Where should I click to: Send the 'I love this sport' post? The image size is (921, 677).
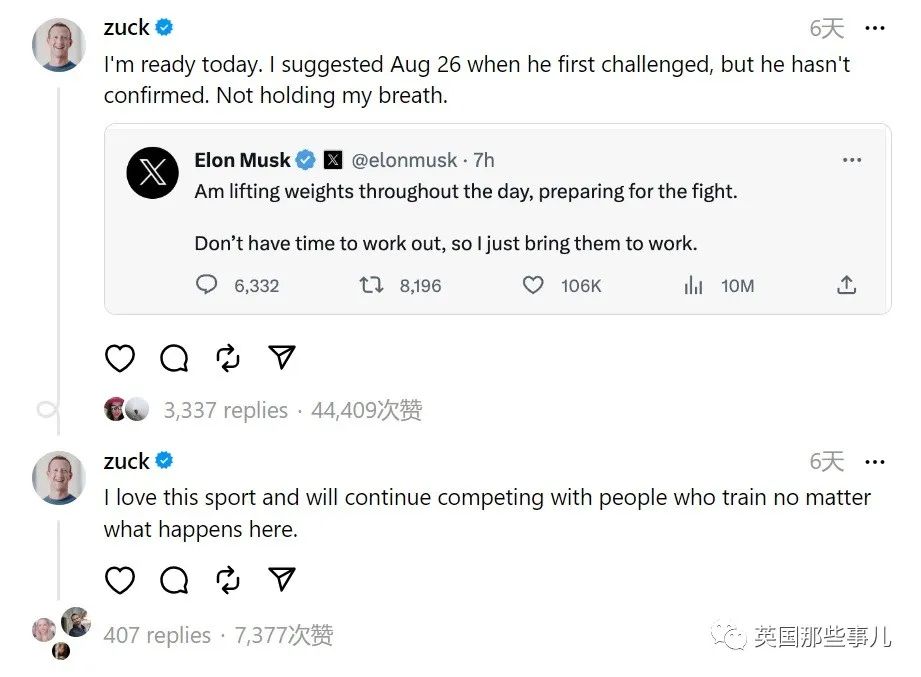tap(282, 580)
